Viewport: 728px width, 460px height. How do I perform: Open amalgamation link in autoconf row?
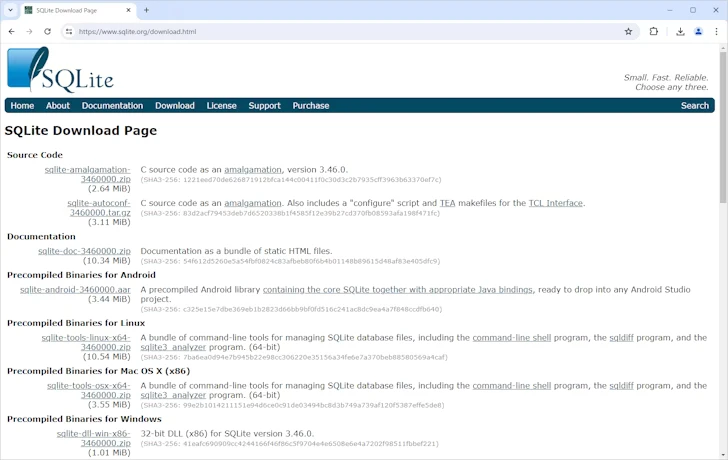(253, 203)
